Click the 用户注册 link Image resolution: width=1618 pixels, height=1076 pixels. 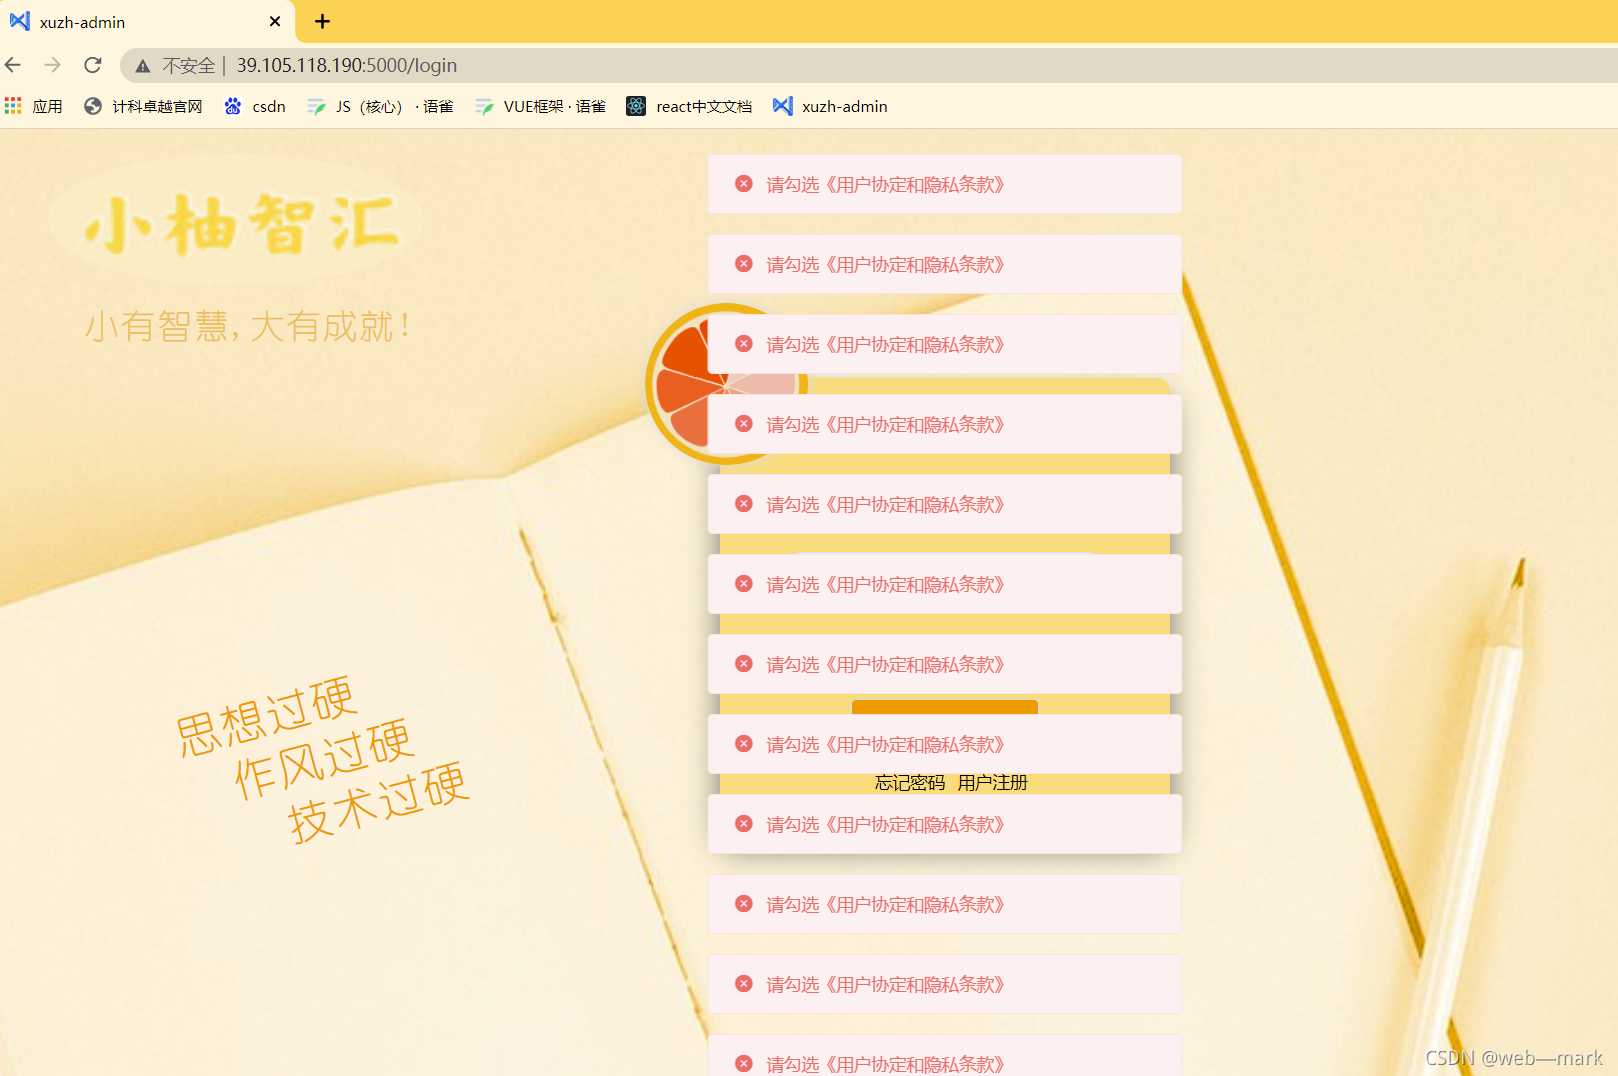click(x=993, y=783)
